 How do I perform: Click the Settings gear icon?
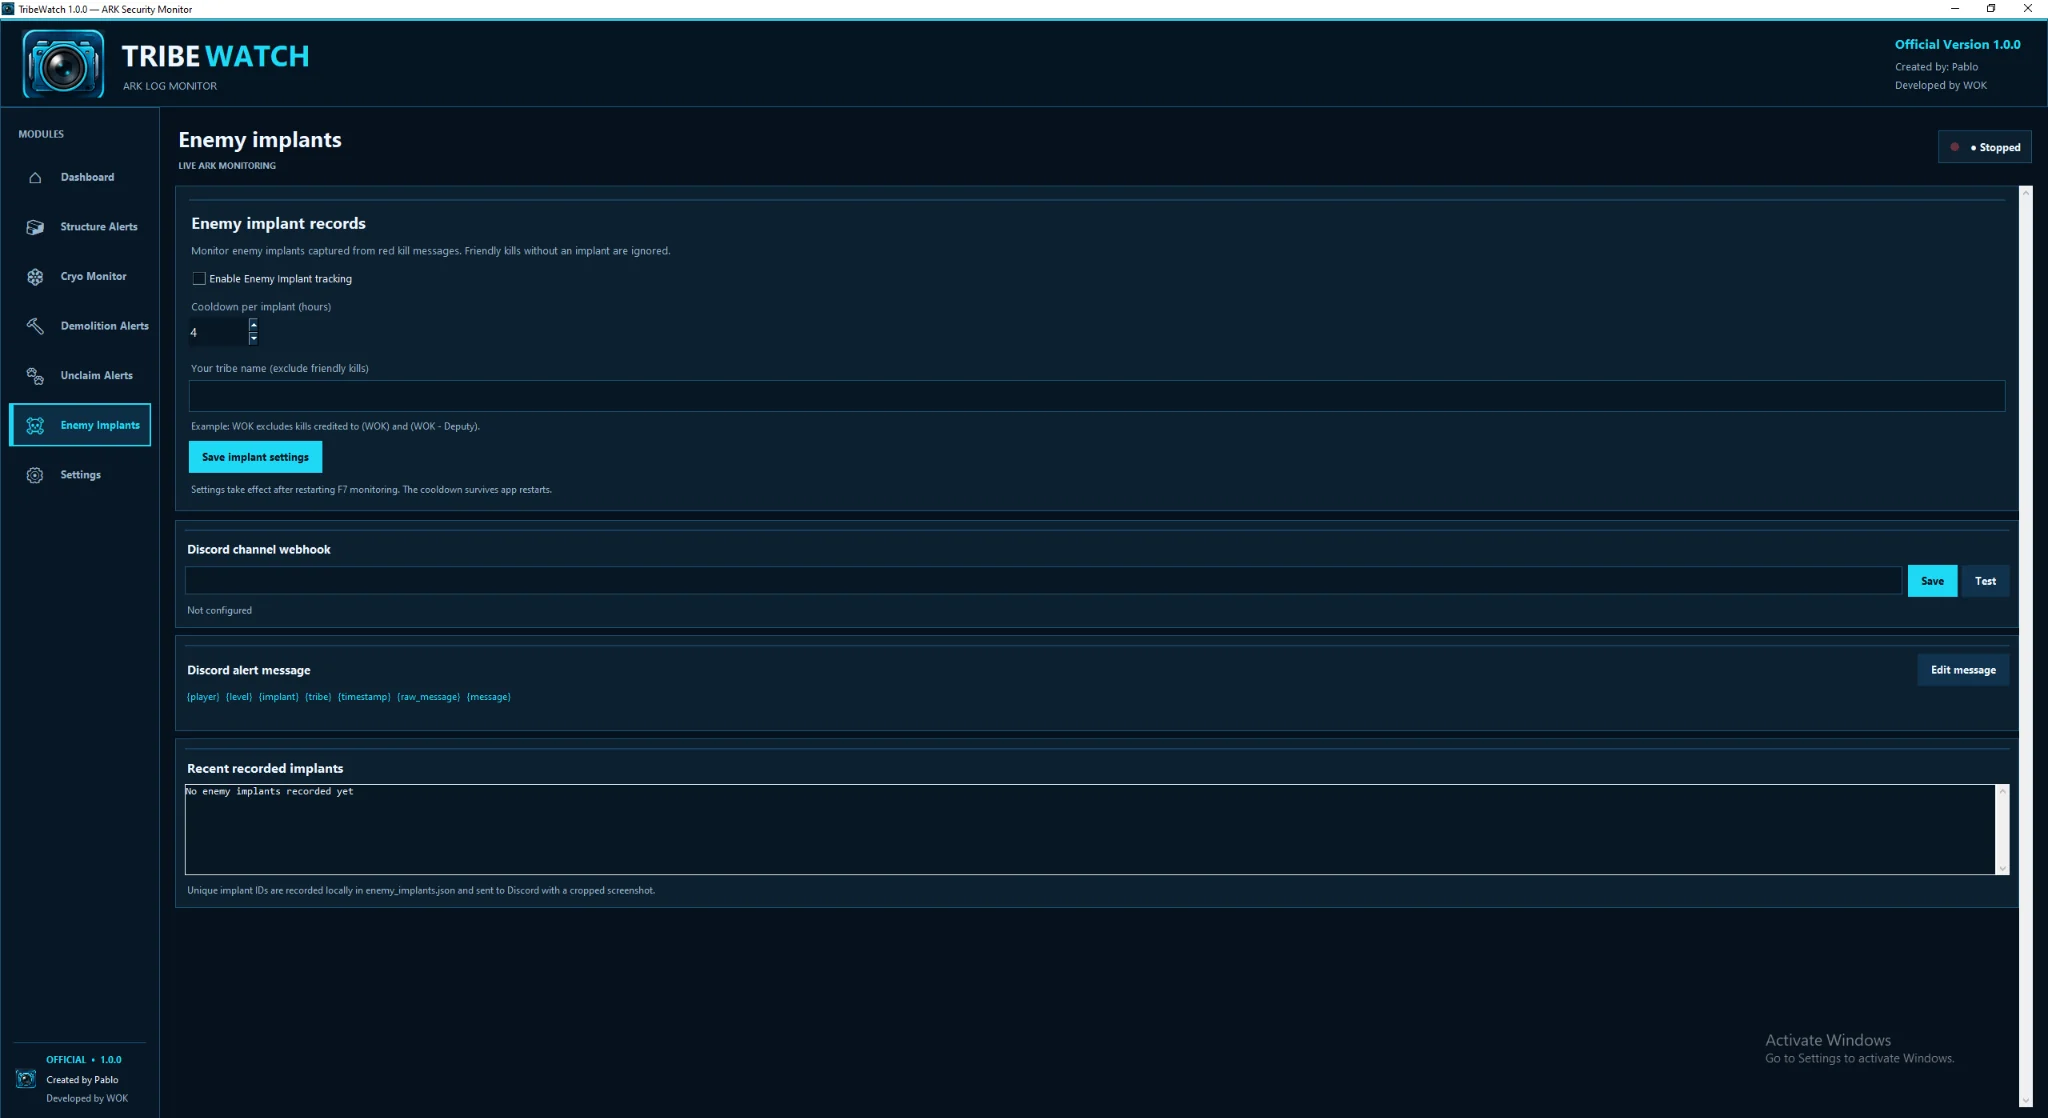click(x=35, y=475)
